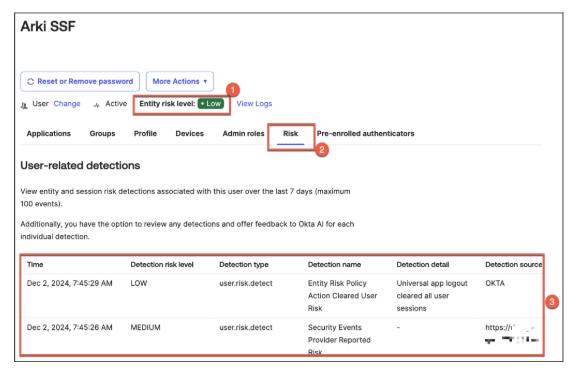Click the LOW risk level cell

pyautogui.click(x=139, y=283)
